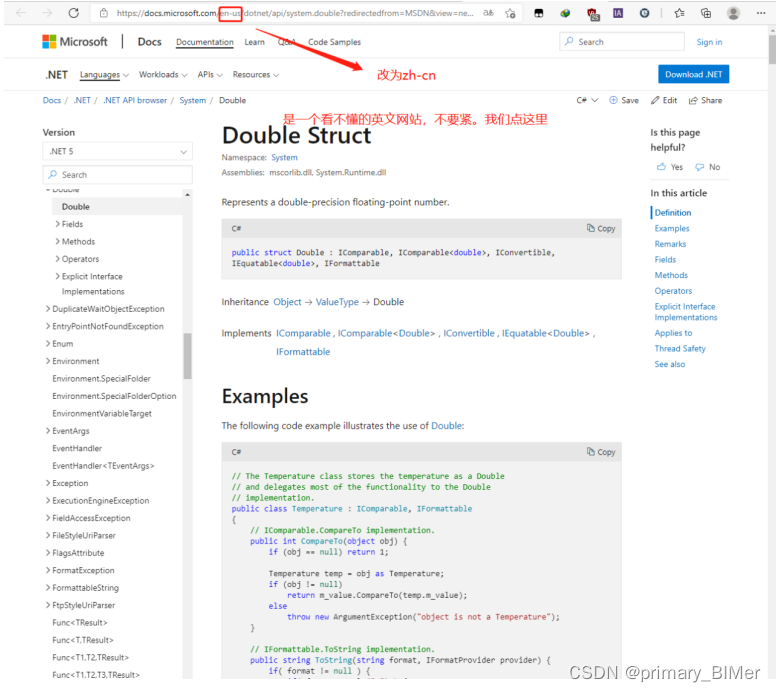
Task: Jump to Remarks in article navigation
Action: 670,244
